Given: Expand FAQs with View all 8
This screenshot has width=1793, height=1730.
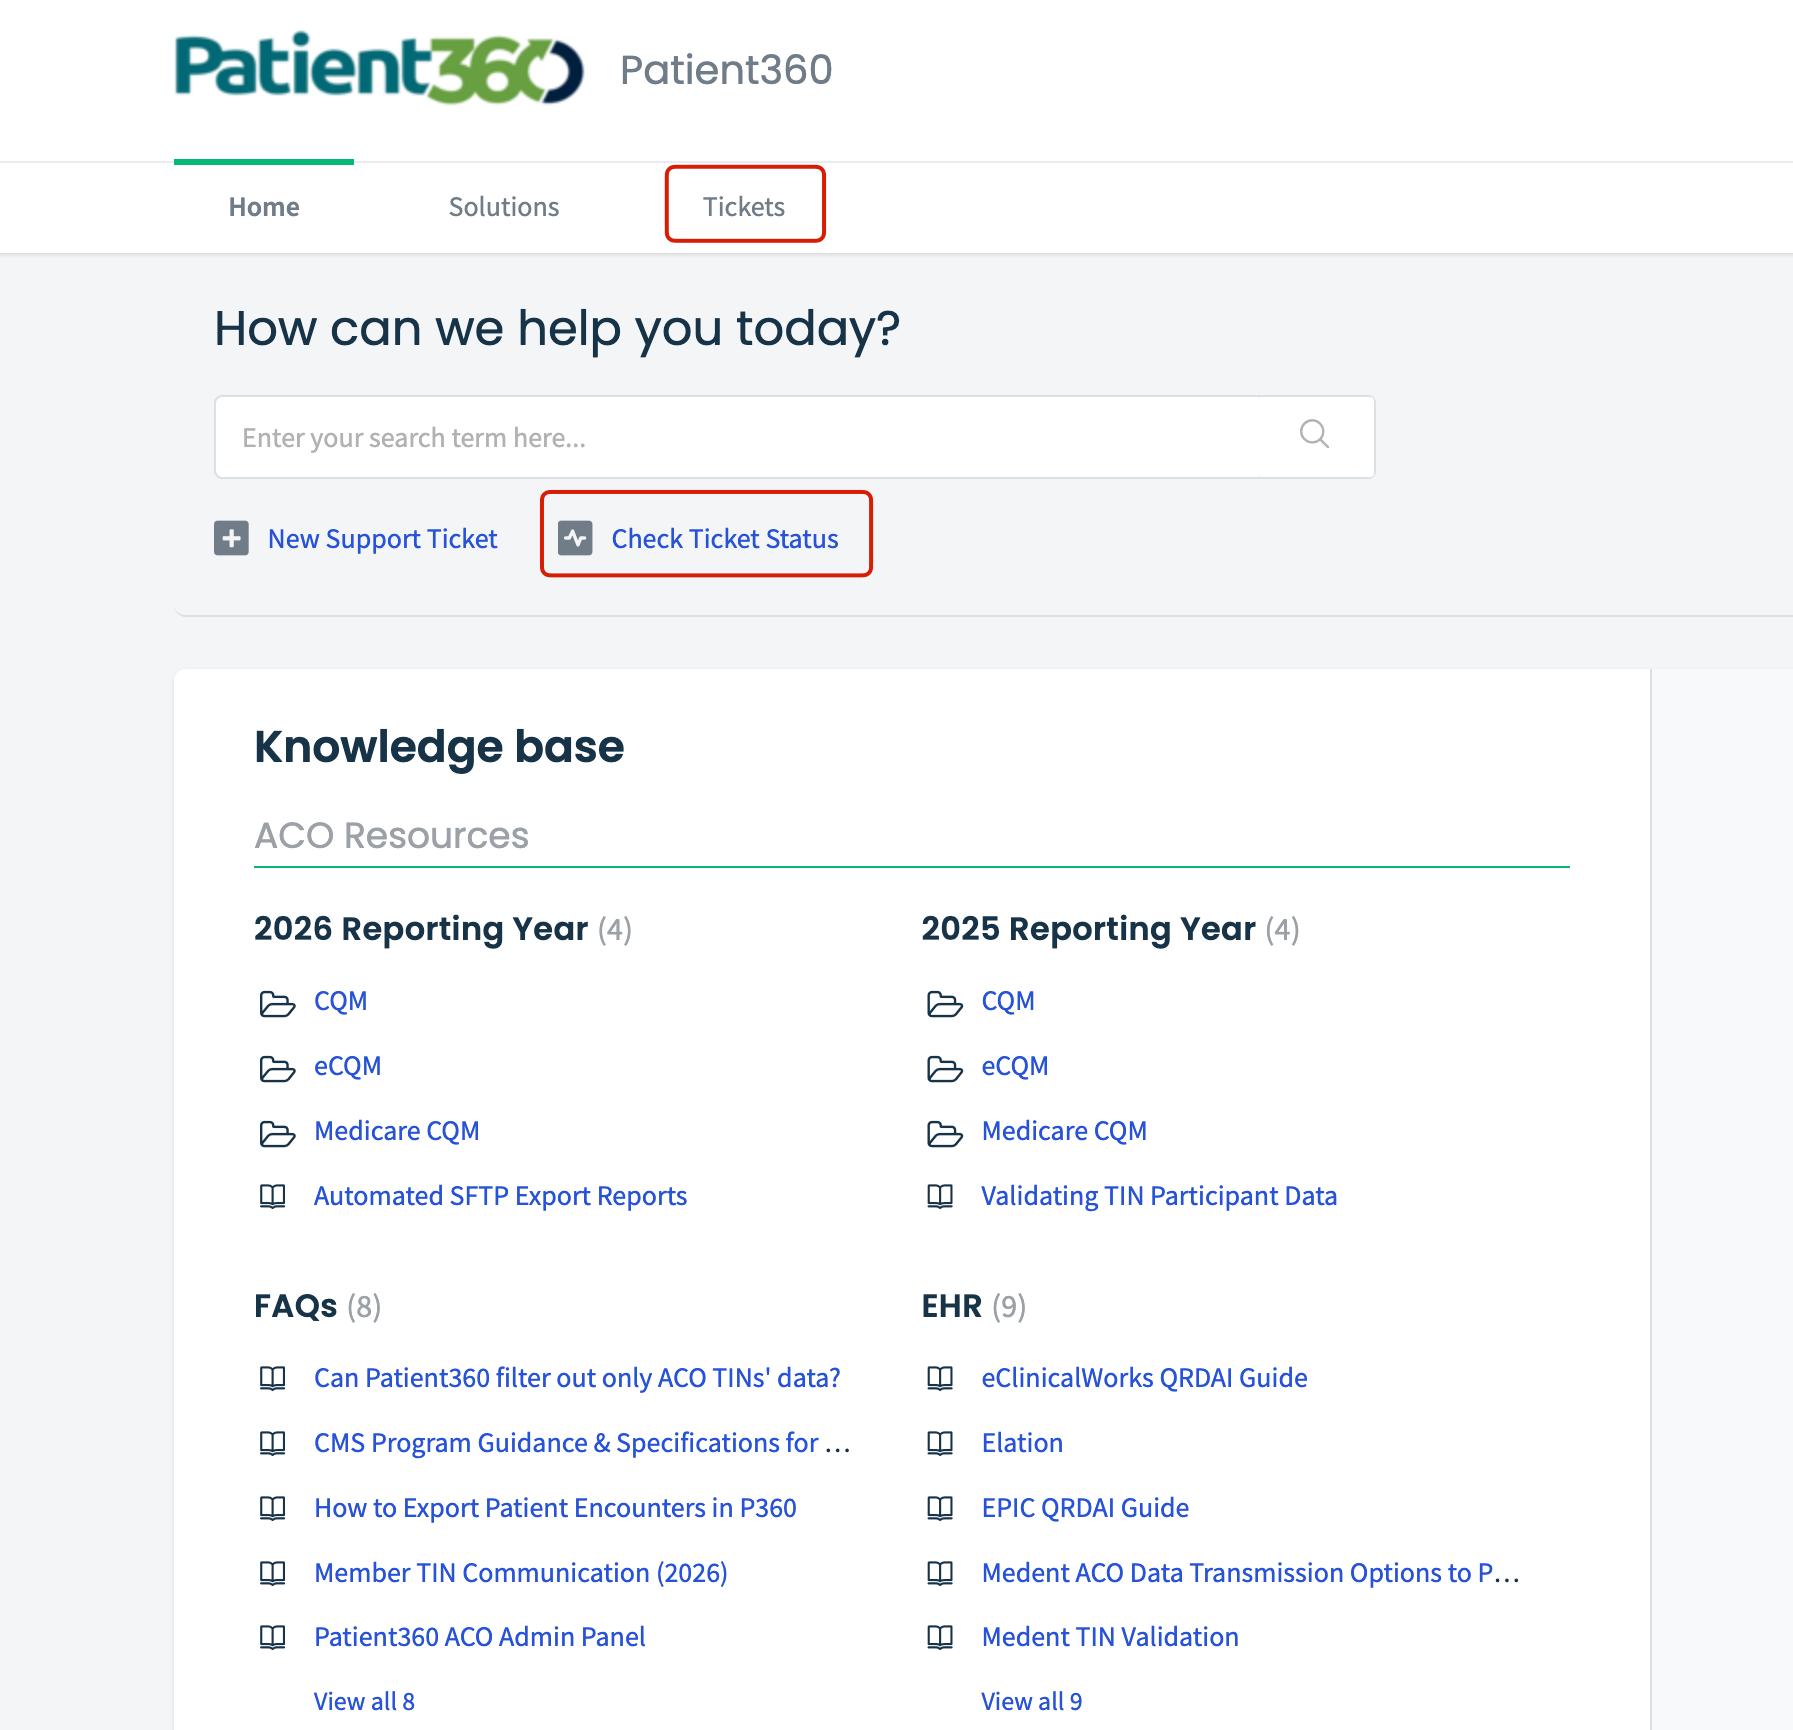Looking at the screenshot, I should (x=364, y=1701).
